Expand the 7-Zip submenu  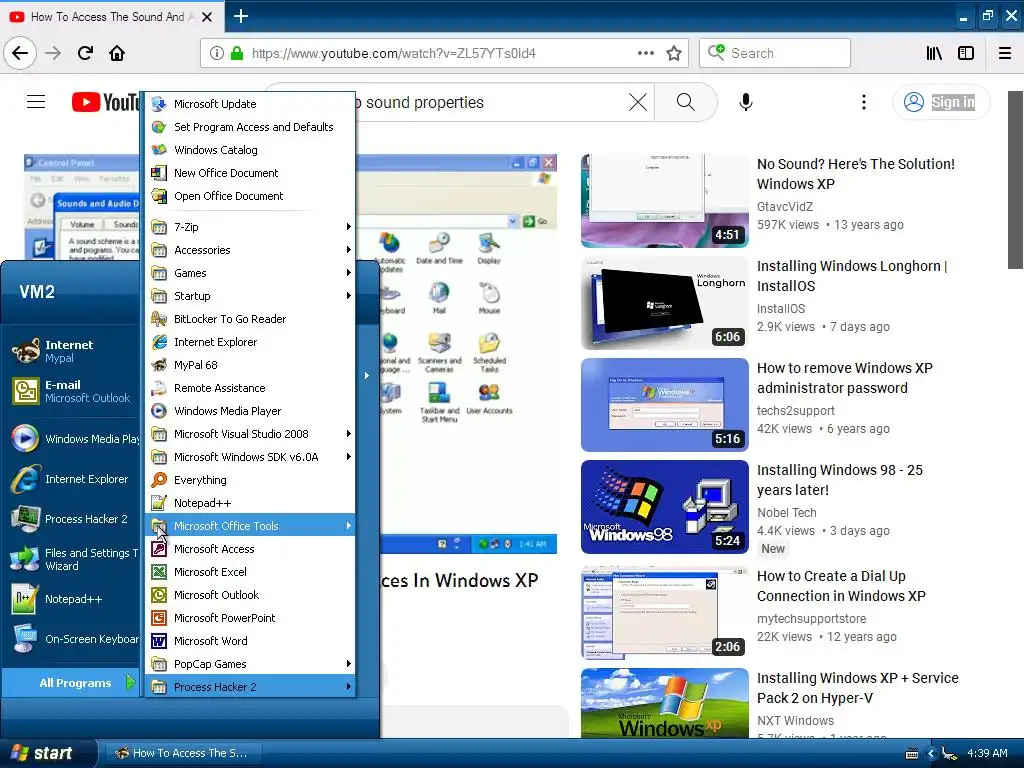[x=250, y=227]
